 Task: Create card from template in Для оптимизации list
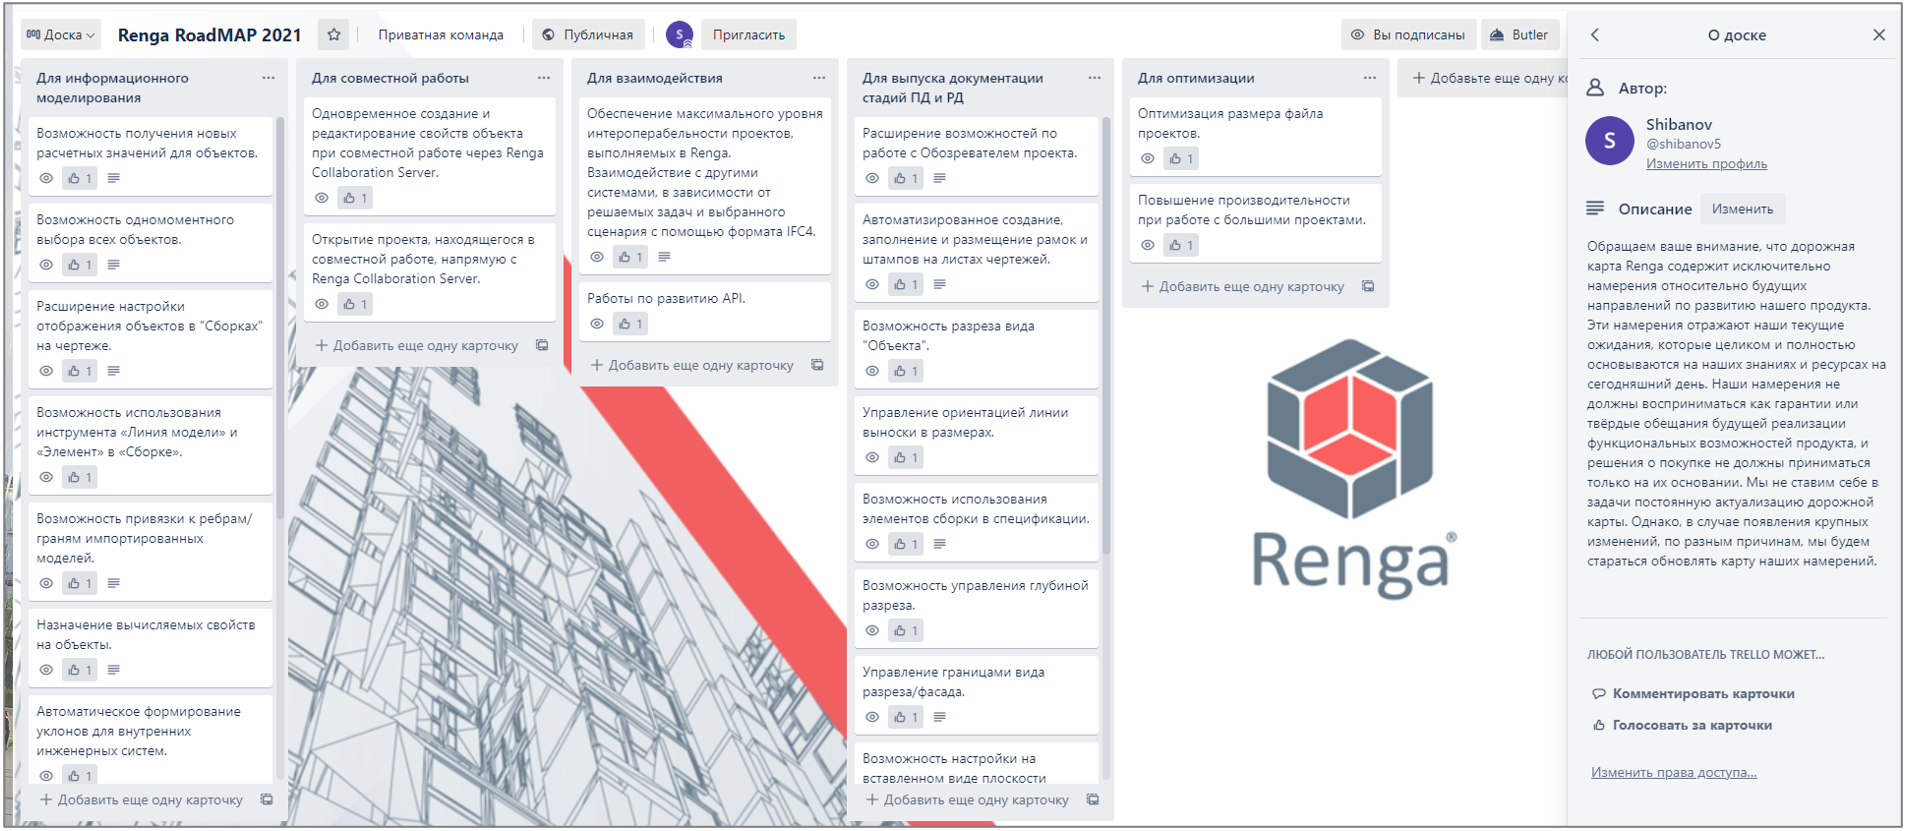(1368, 286)
